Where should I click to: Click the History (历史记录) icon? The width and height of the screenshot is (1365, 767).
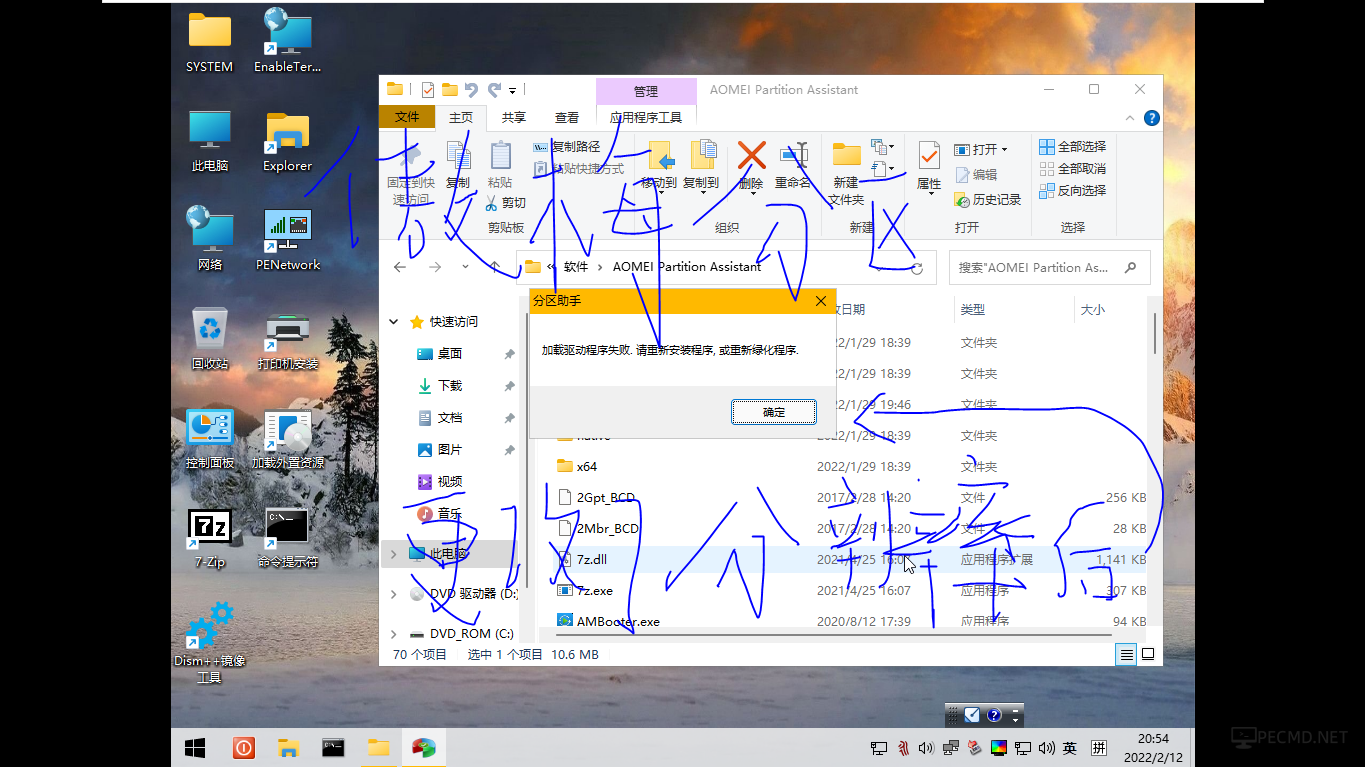[962, 200]
